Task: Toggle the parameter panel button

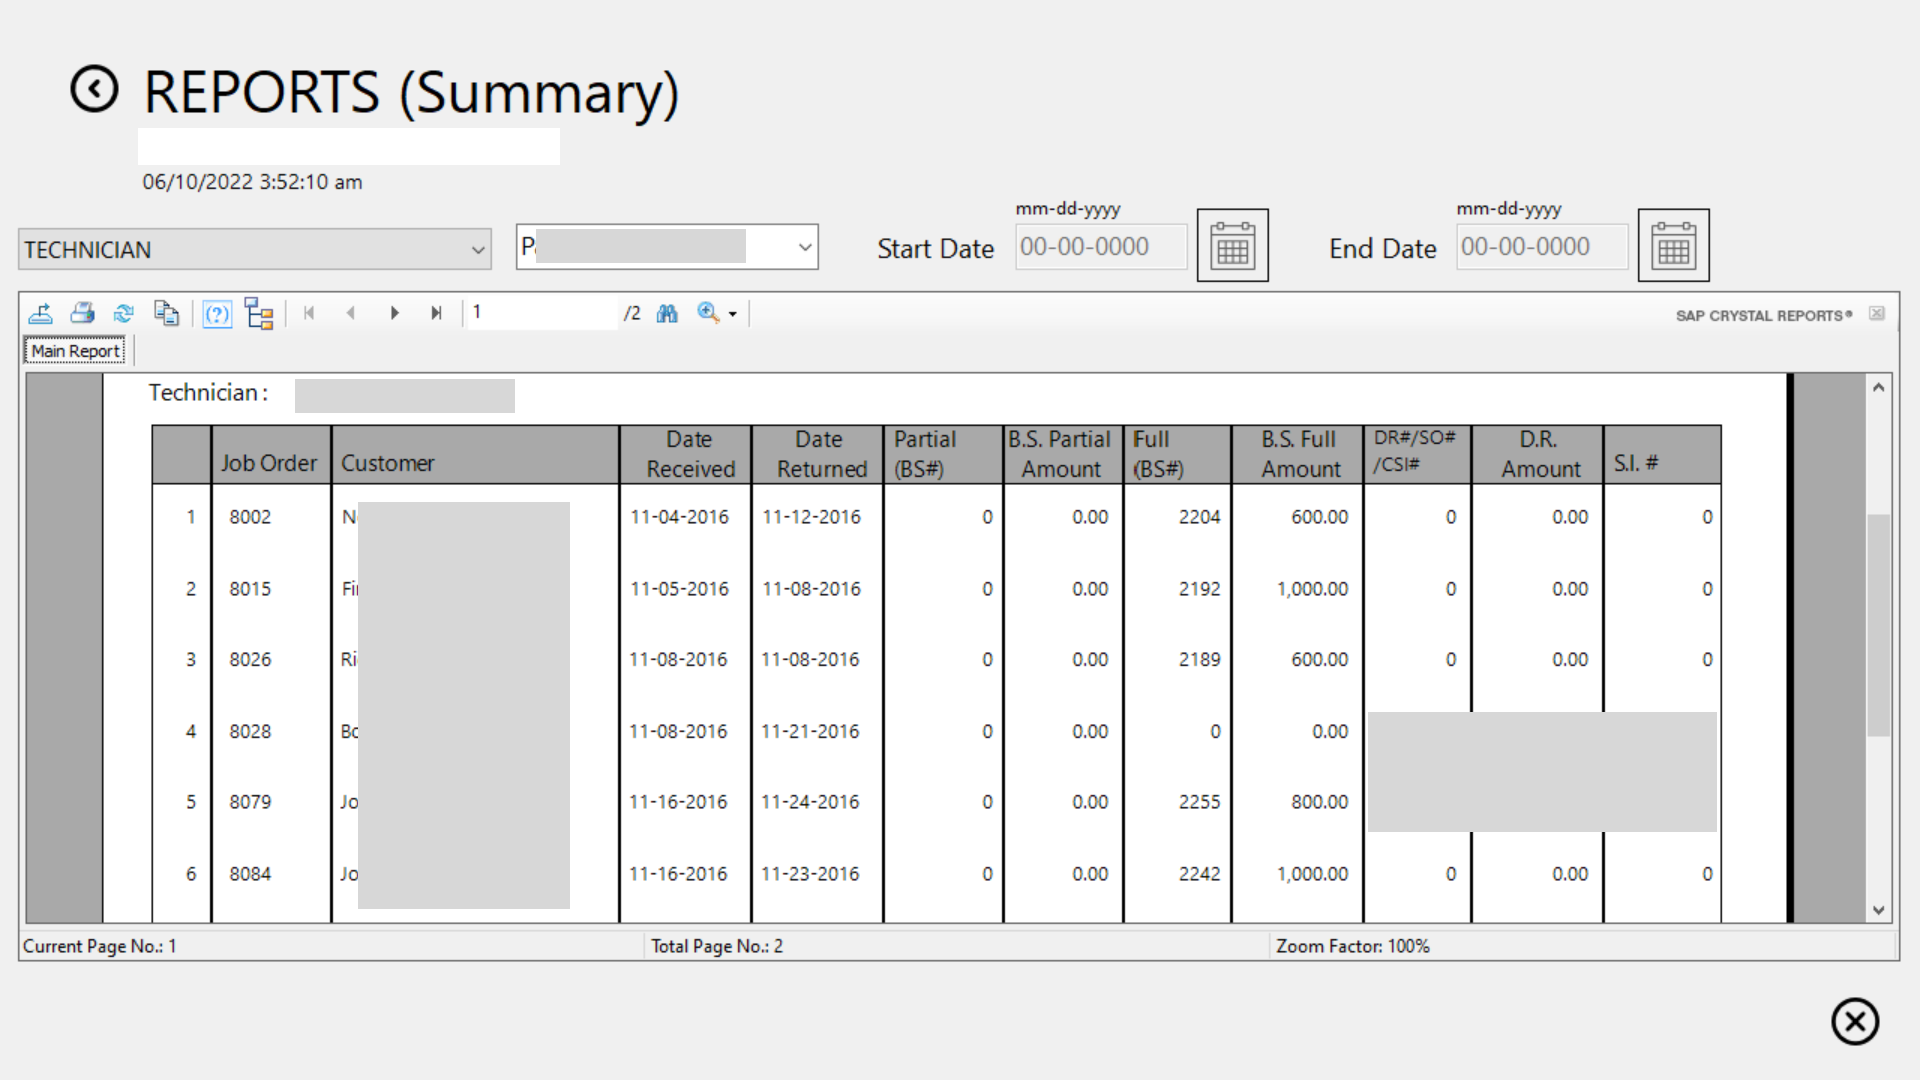Action: 217,313
